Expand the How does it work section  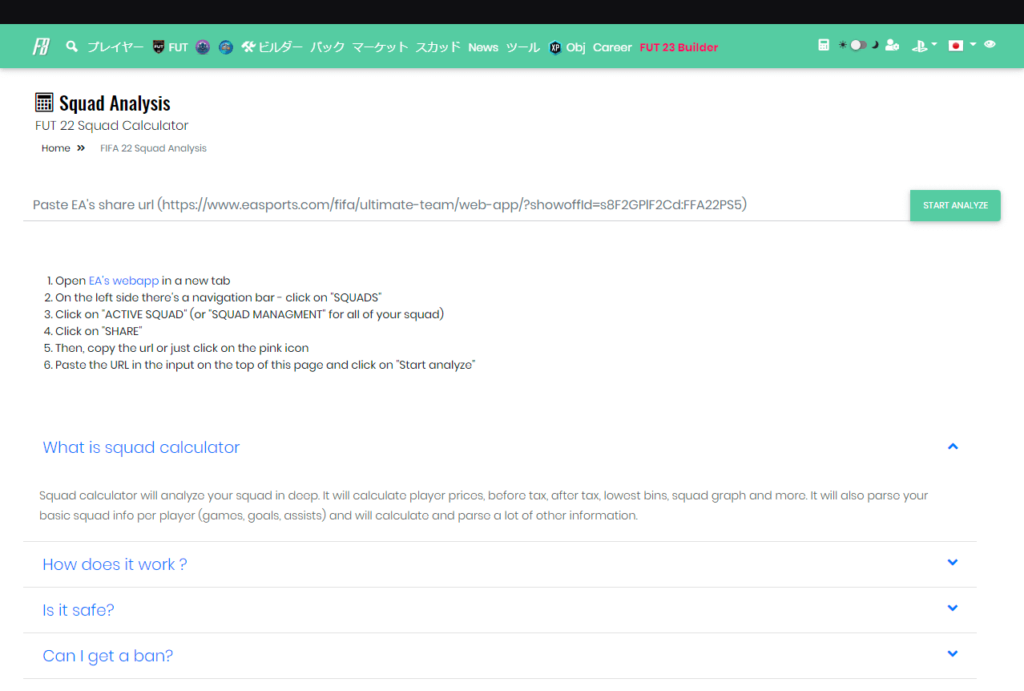pyautogui.click(x=500, y=564)
